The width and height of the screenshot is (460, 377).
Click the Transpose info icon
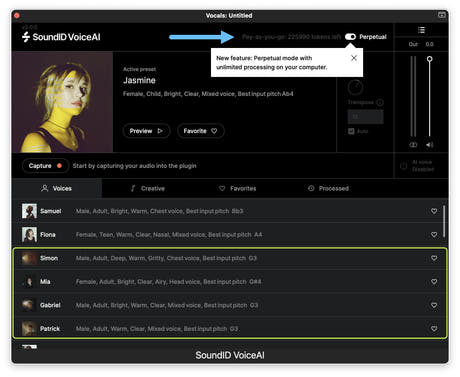380,102
